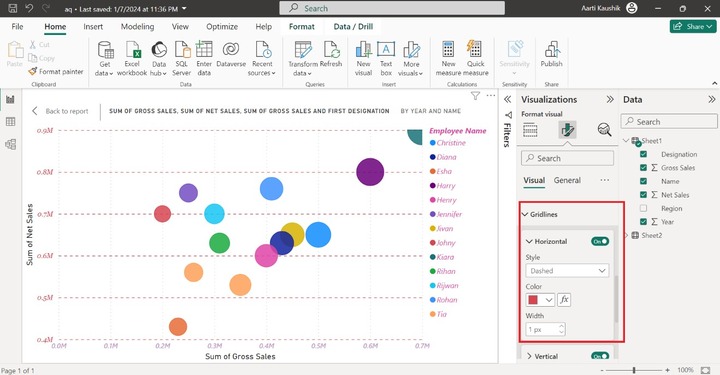Connect to SQL Server
Screen dimensions: 720x375
point(181,58)
